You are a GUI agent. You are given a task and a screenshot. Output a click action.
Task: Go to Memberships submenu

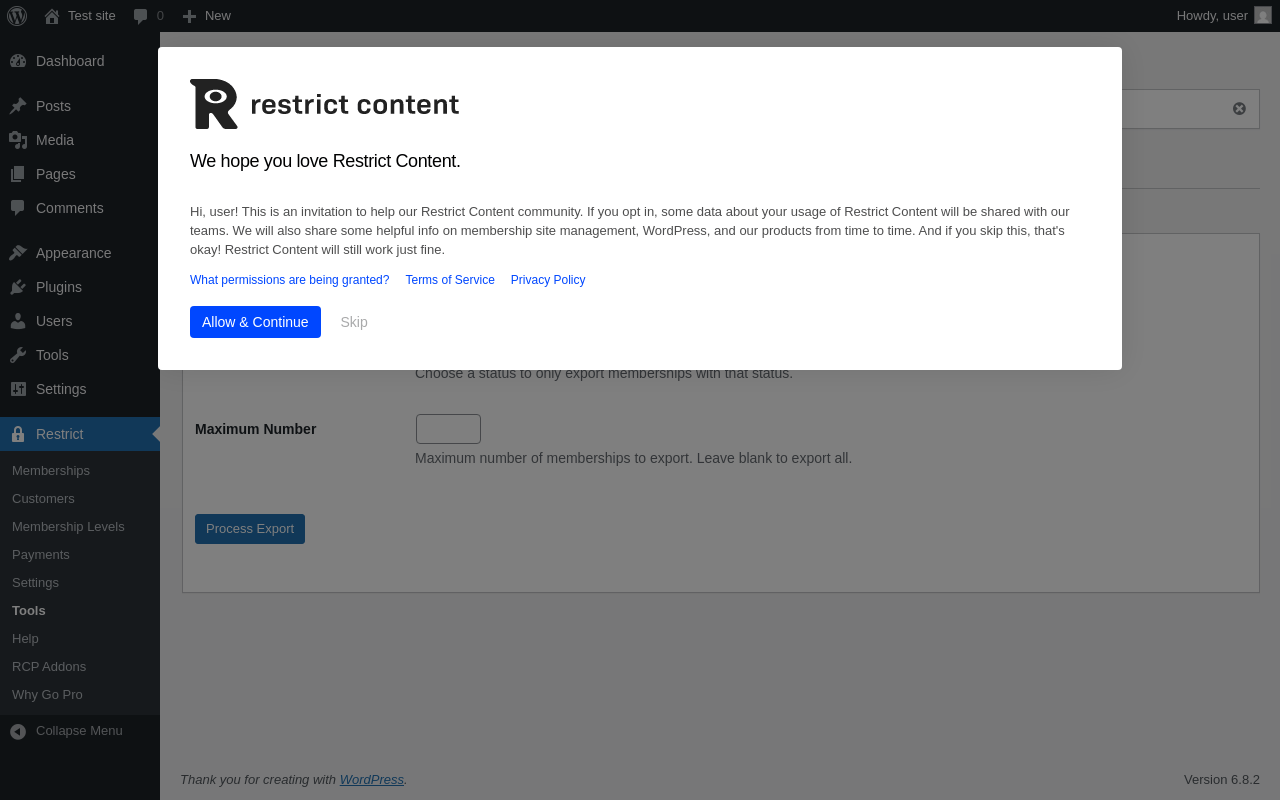coord(51,470)
